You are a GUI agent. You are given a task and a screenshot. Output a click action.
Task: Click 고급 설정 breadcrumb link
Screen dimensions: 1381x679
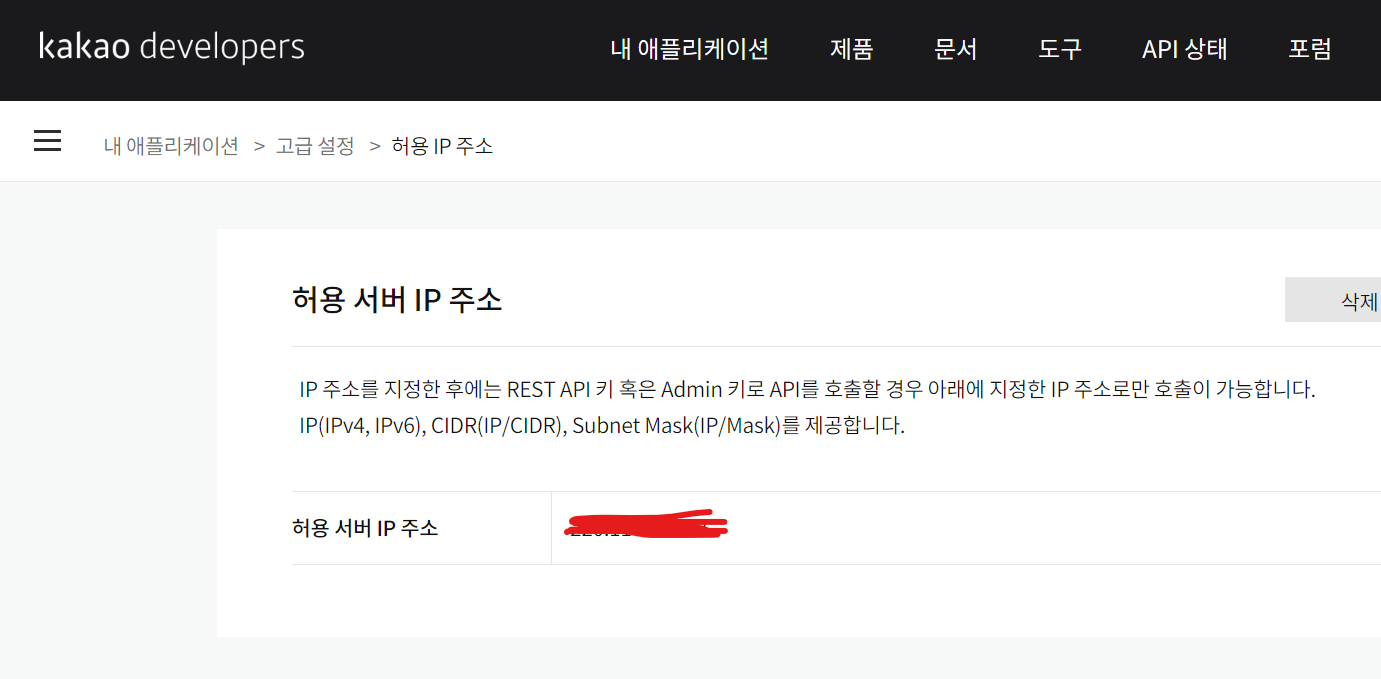pyautogui.click(x=315, y=146)
